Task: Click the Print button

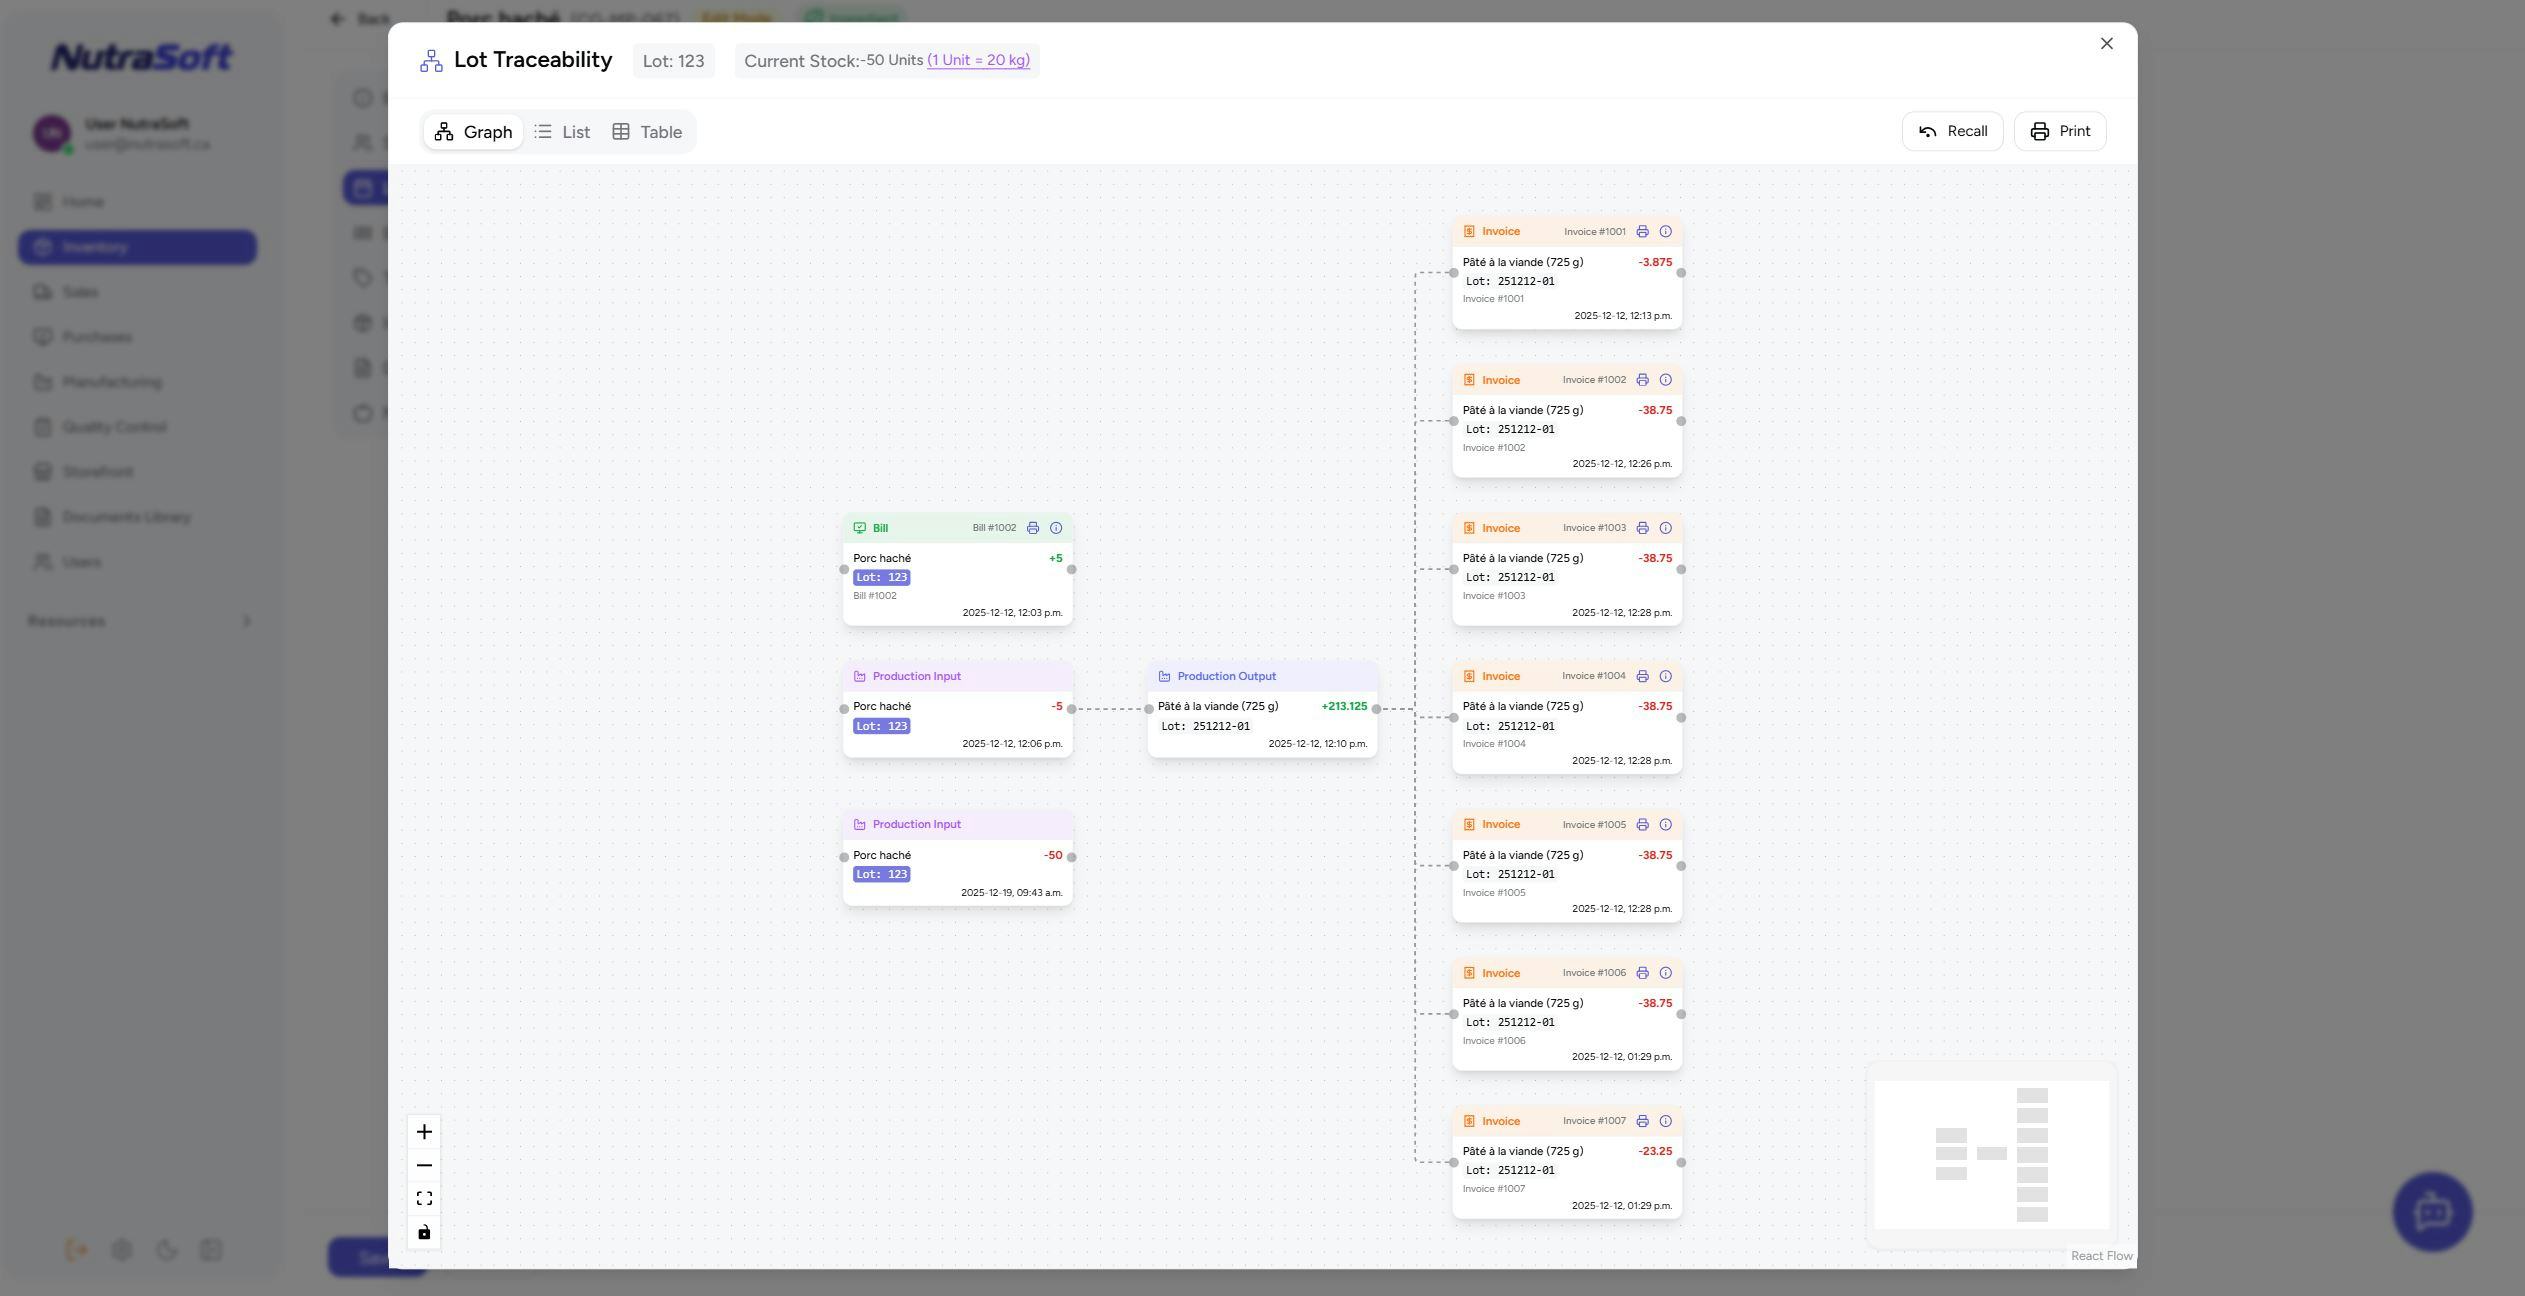Action: pyautogui.click(x=2059, y=132)
